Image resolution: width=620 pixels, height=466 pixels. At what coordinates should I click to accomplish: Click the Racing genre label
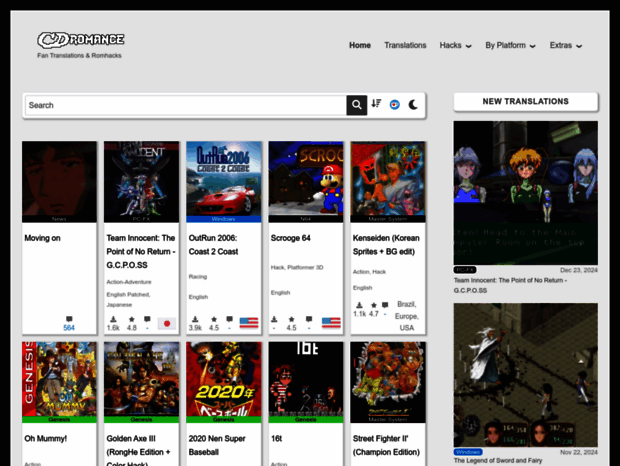(x=198, y=276)
